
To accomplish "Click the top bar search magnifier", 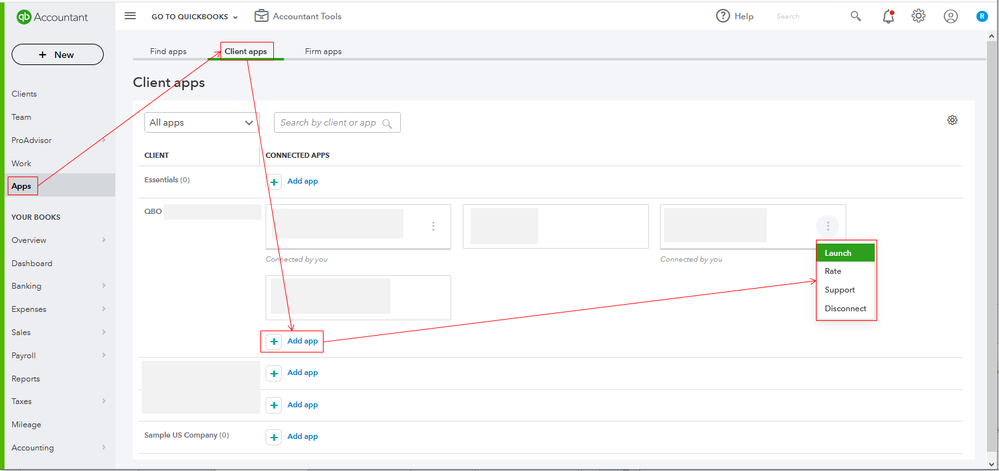I will point(856,17).
